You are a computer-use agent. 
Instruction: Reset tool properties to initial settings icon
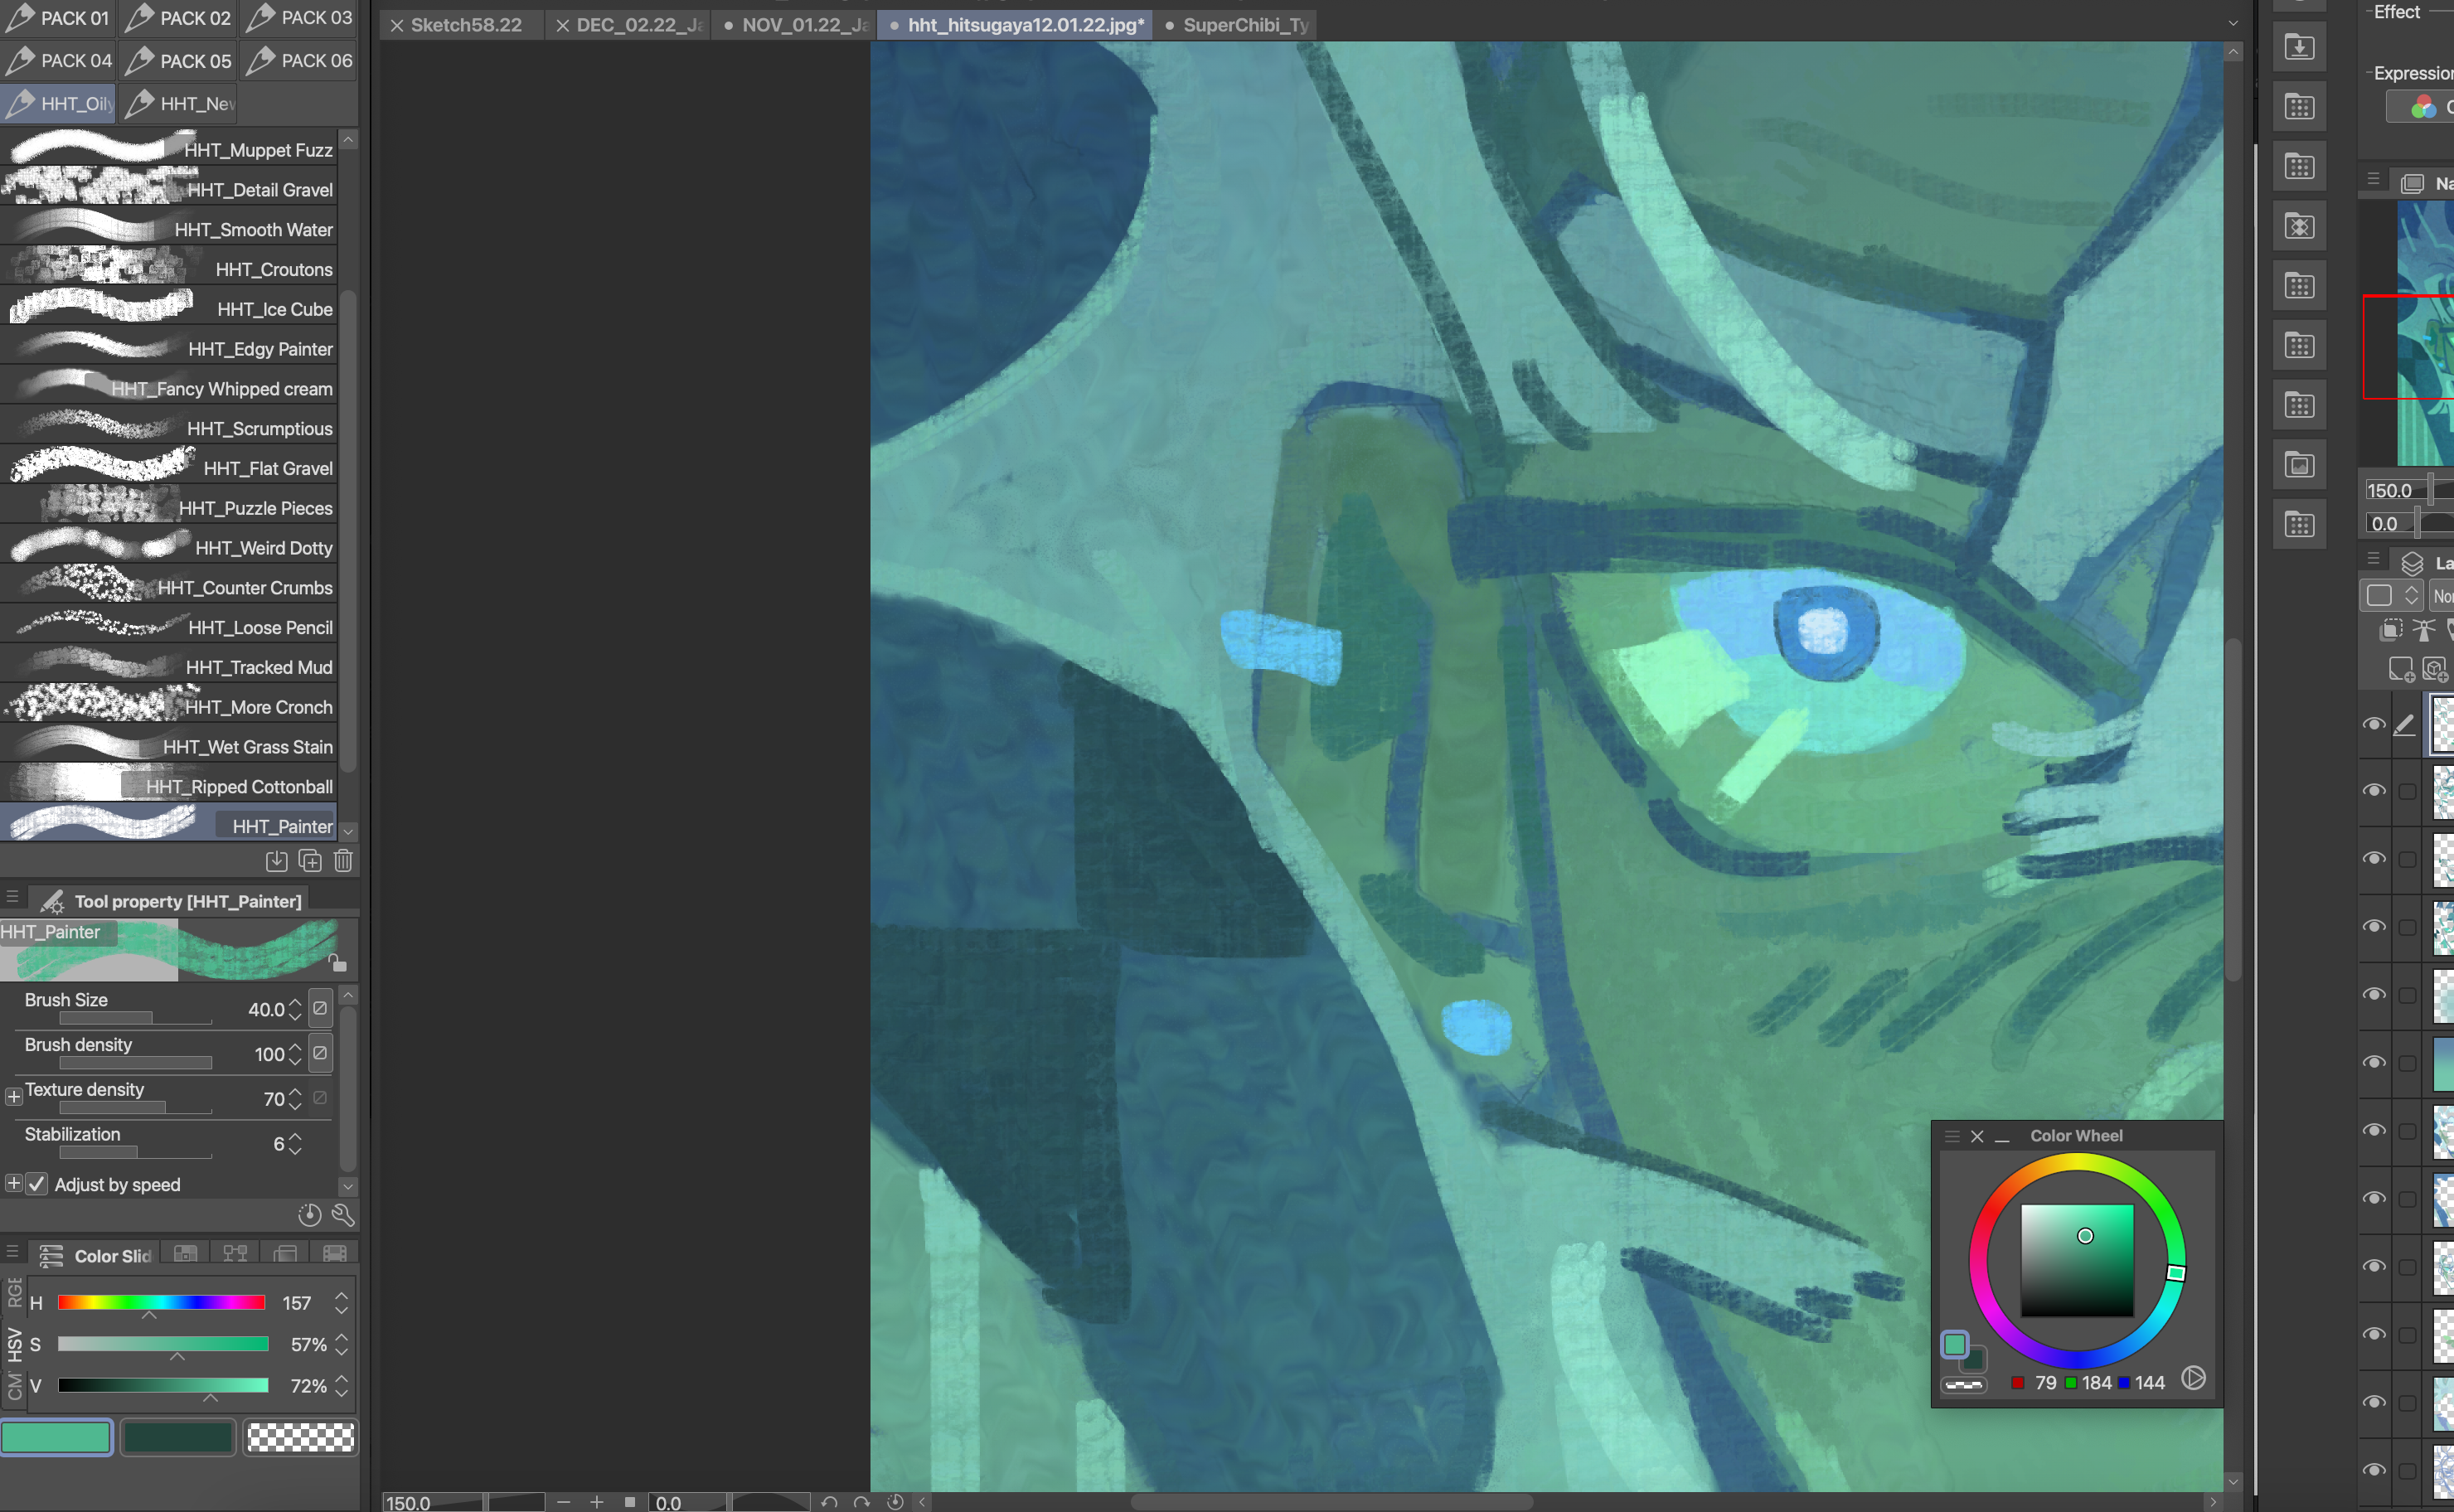[310, 1215]
